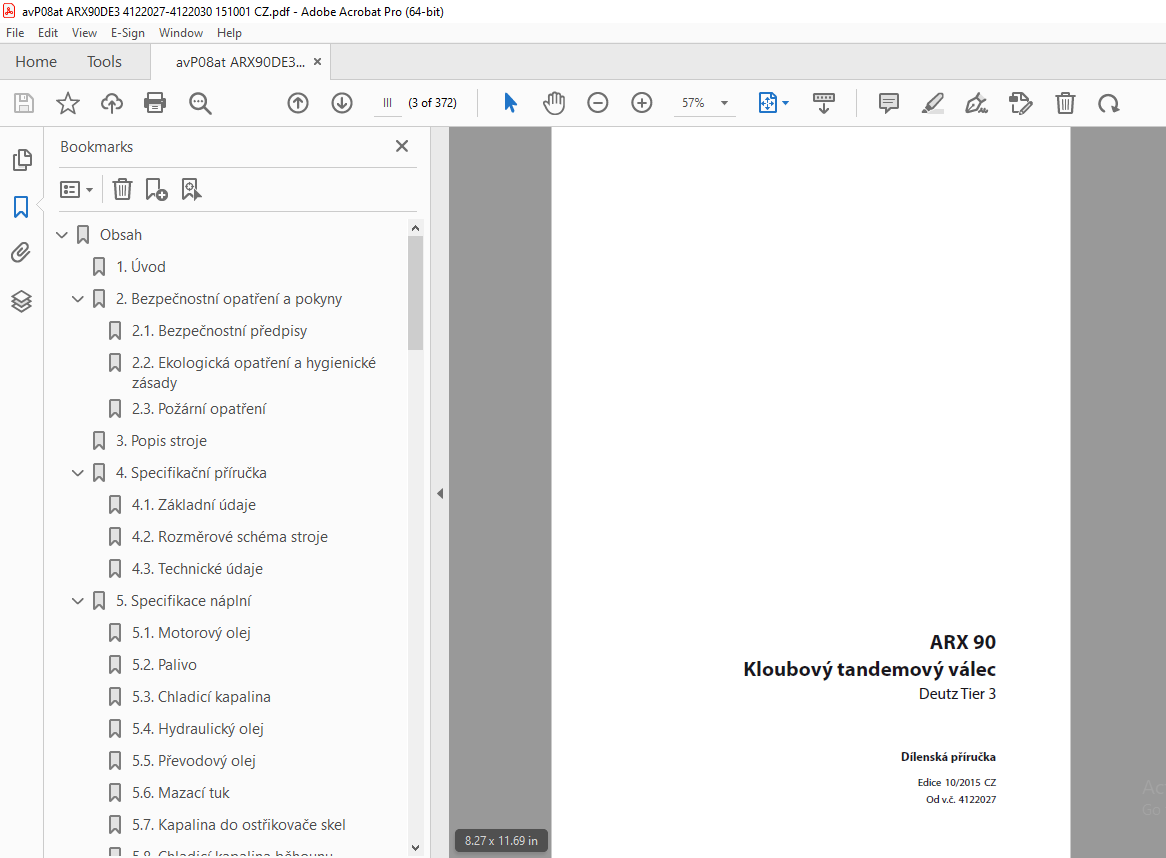Collapse 4. Specifikační příručka section
The height and width of the screenshot is (858, 1166).
coord(77,473)
